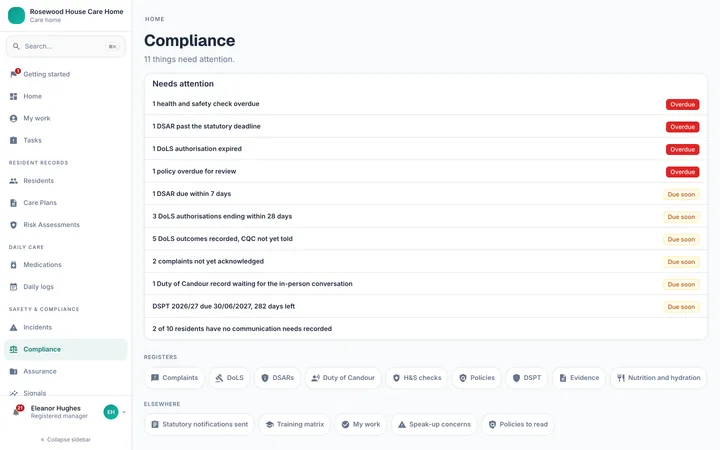Click the Home dashboard icon
Screen dimensions: 720x450
click(13, 96)
